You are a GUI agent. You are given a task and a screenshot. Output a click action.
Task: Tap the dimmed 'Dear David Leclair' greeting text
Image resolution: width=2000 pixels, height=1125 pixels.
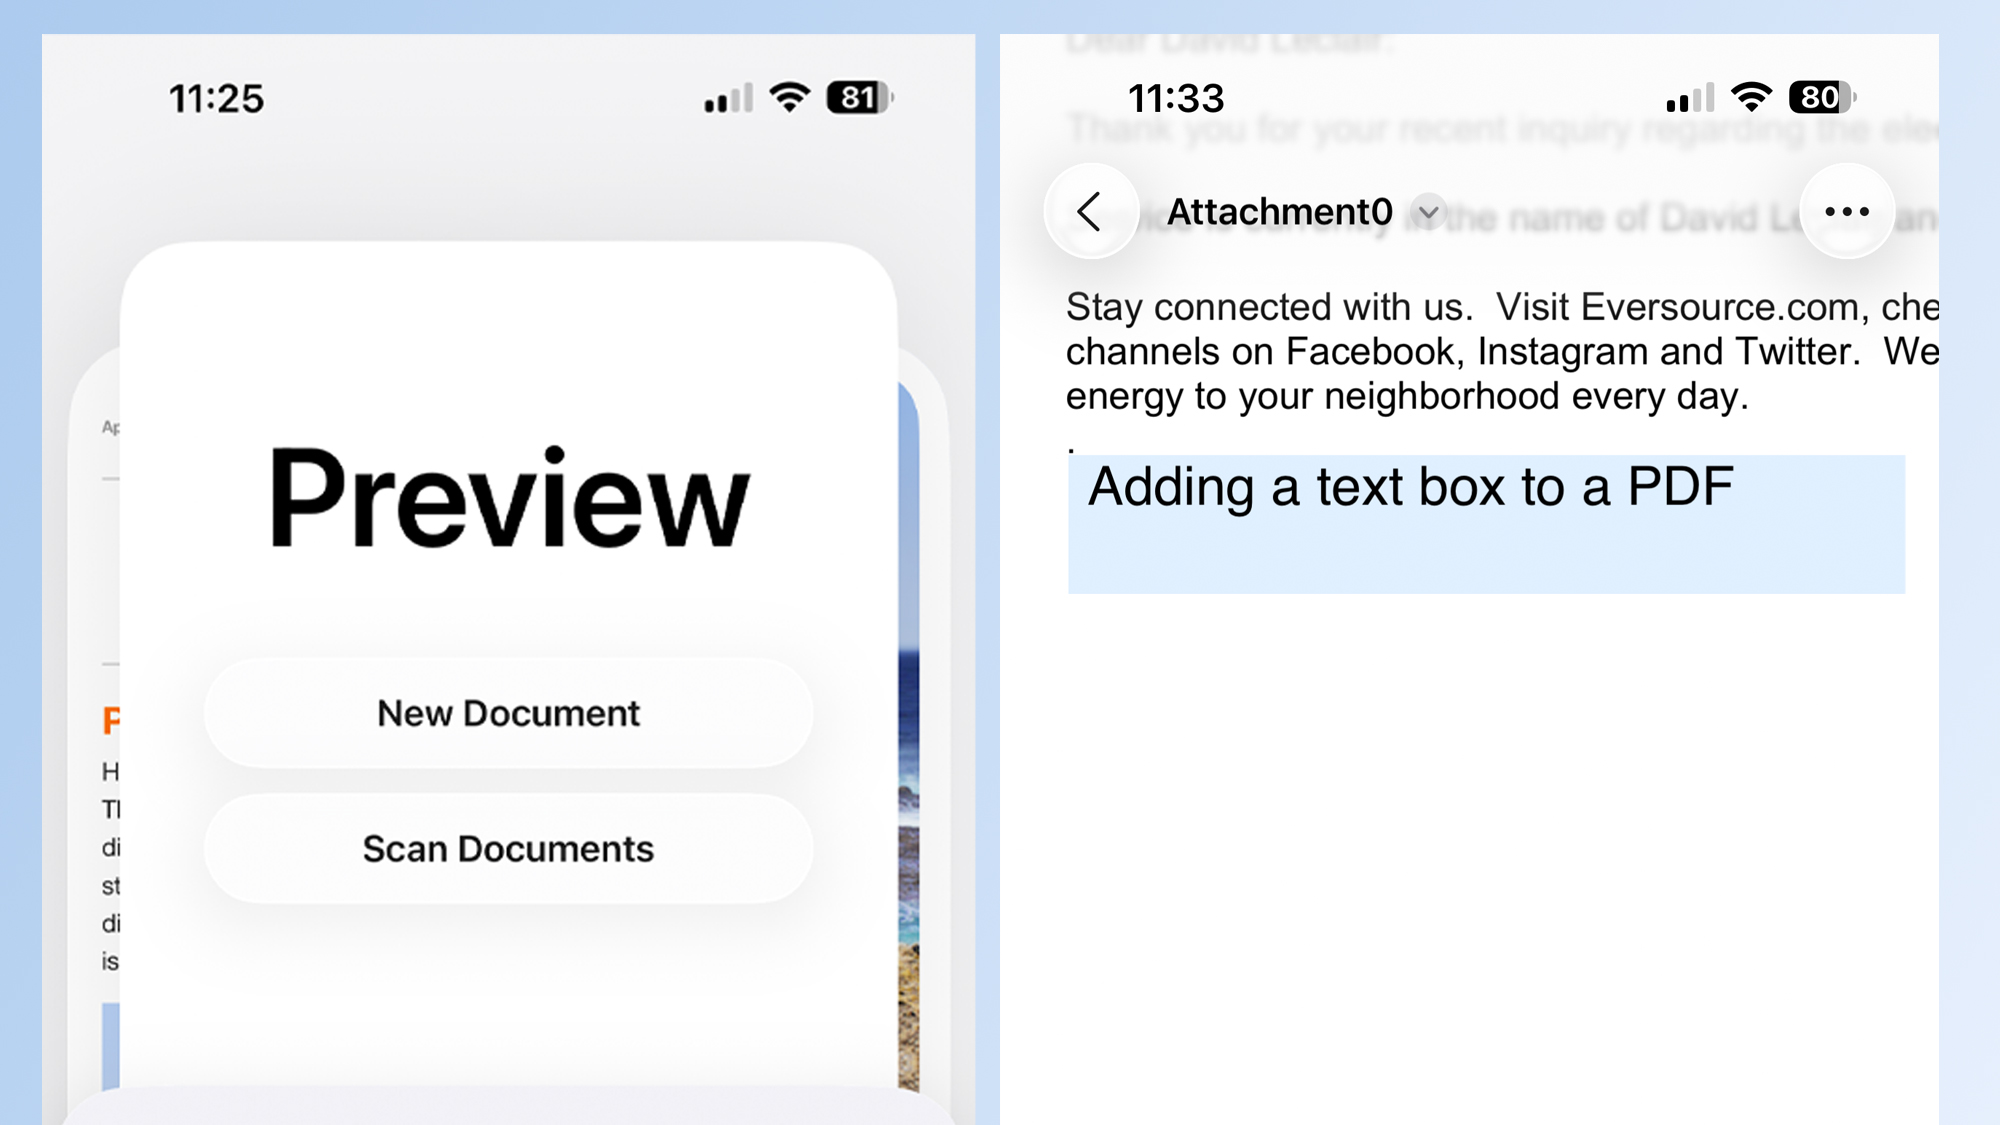coord(1230,42)
